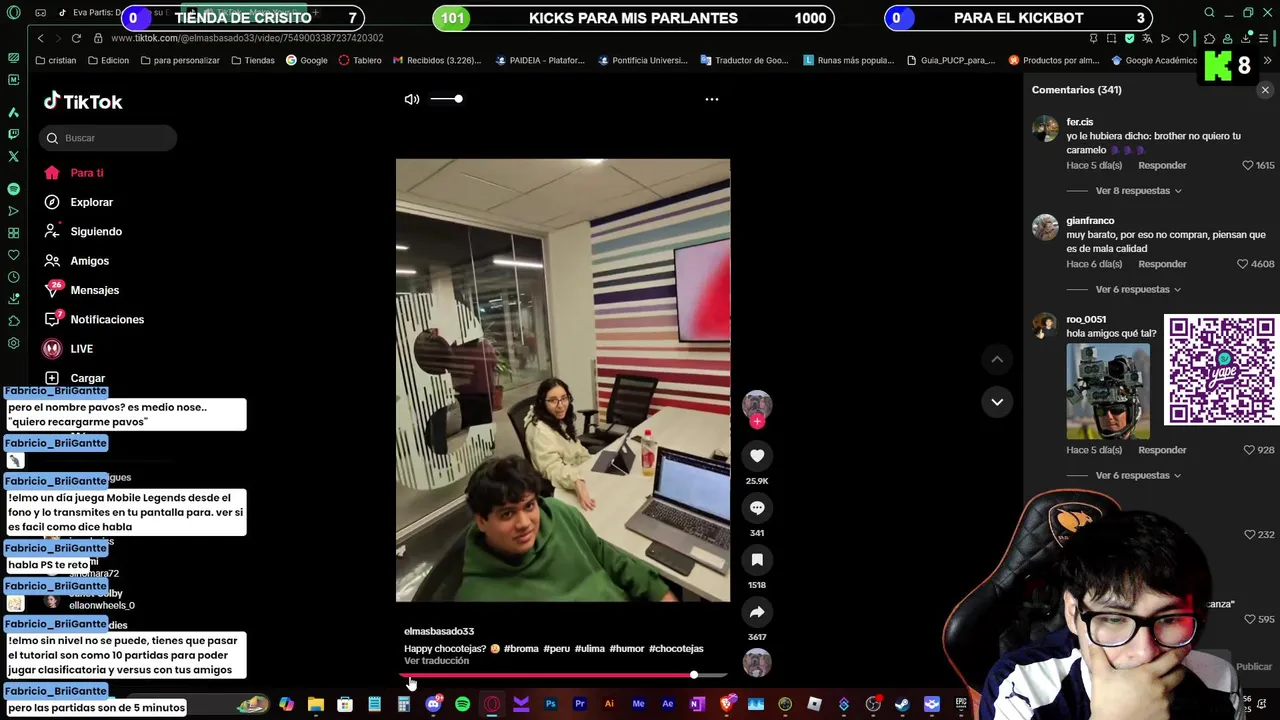Like the comment with 232 likes
This screenshot has width=1280, height=720.
pos(1249,535)
